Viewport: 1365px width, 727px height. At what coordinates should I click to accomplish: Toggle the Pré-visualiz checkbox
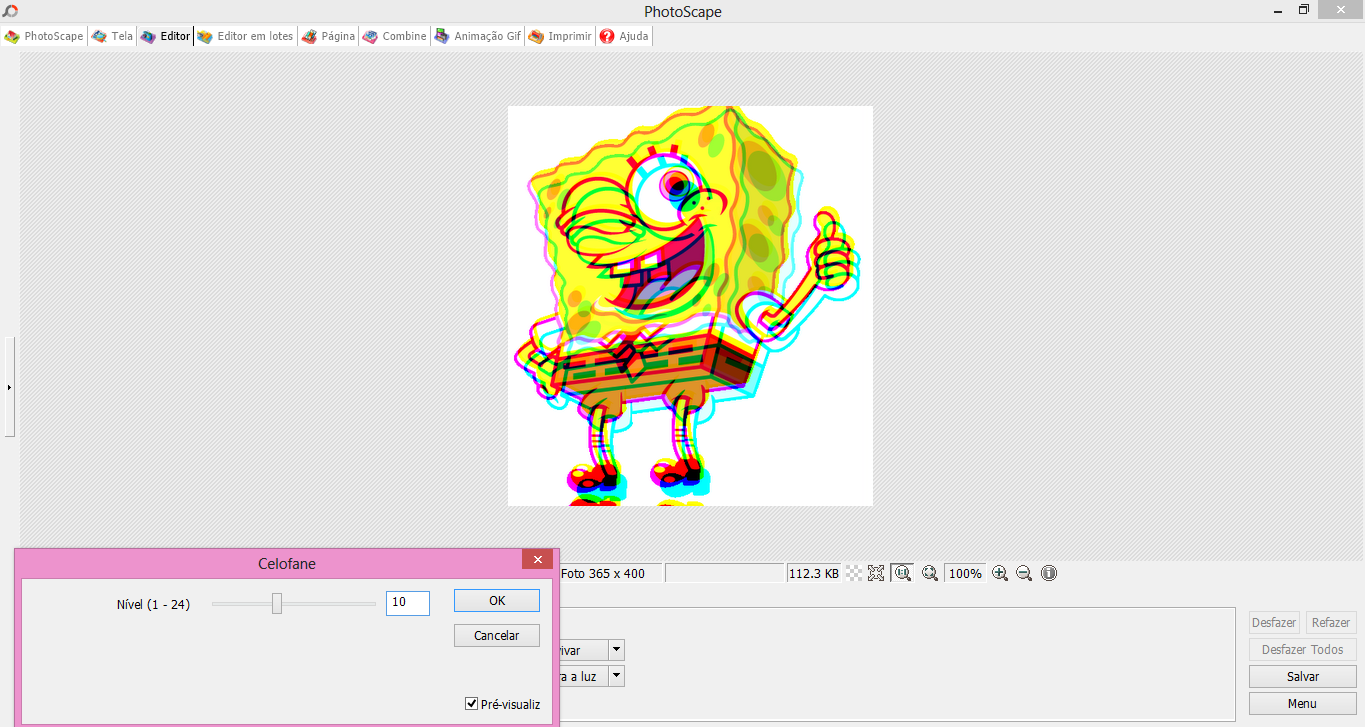(x=472, y=704)
